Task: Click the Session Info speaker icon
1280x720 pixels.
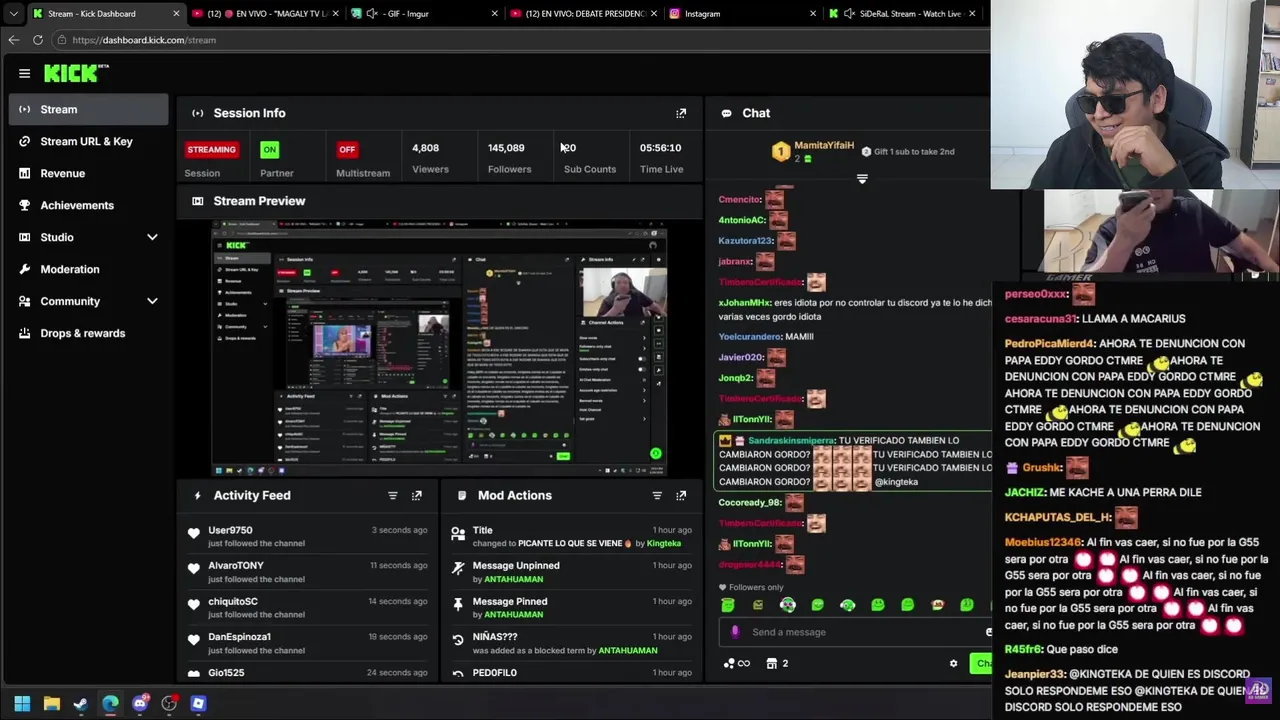Action: tap(197, 113)
